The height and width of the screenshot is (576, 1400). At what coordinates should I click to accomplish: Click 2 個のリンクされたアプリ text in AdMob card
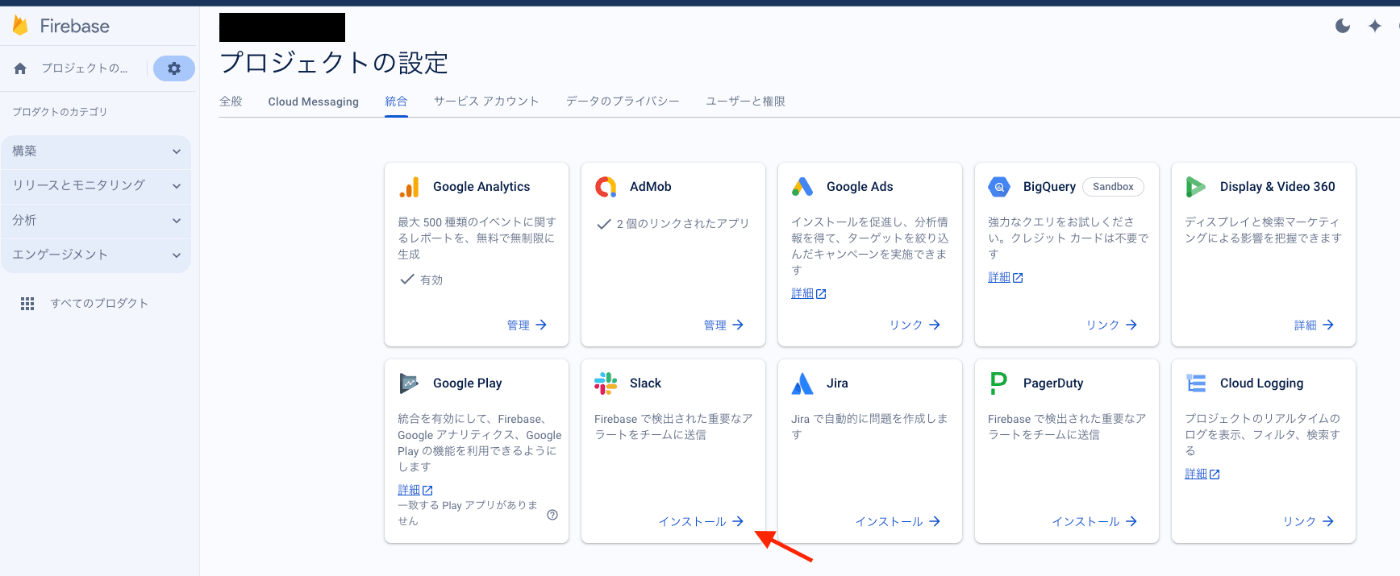tap(683, 224)
